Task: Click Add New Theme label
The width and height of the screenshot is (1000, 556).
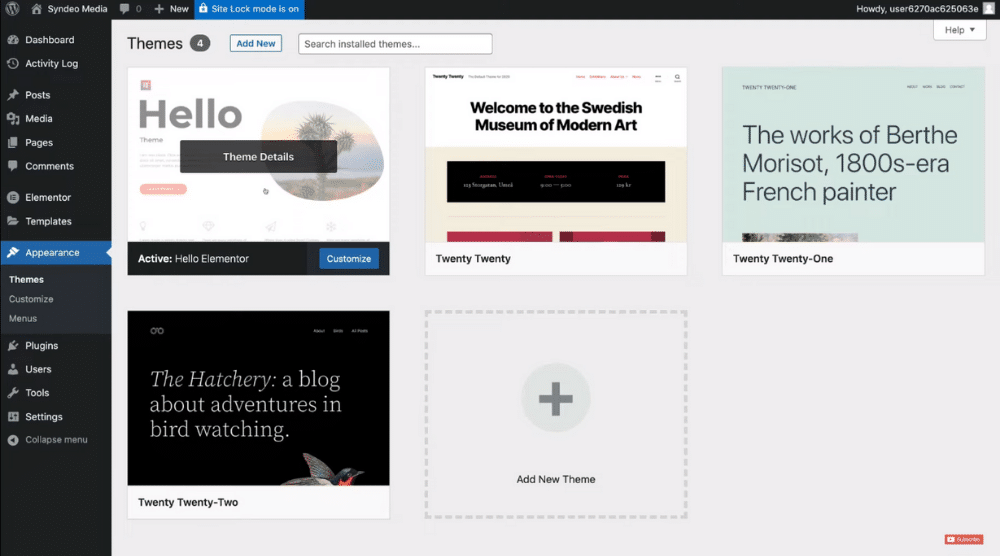Action: (x=556, y=479)
